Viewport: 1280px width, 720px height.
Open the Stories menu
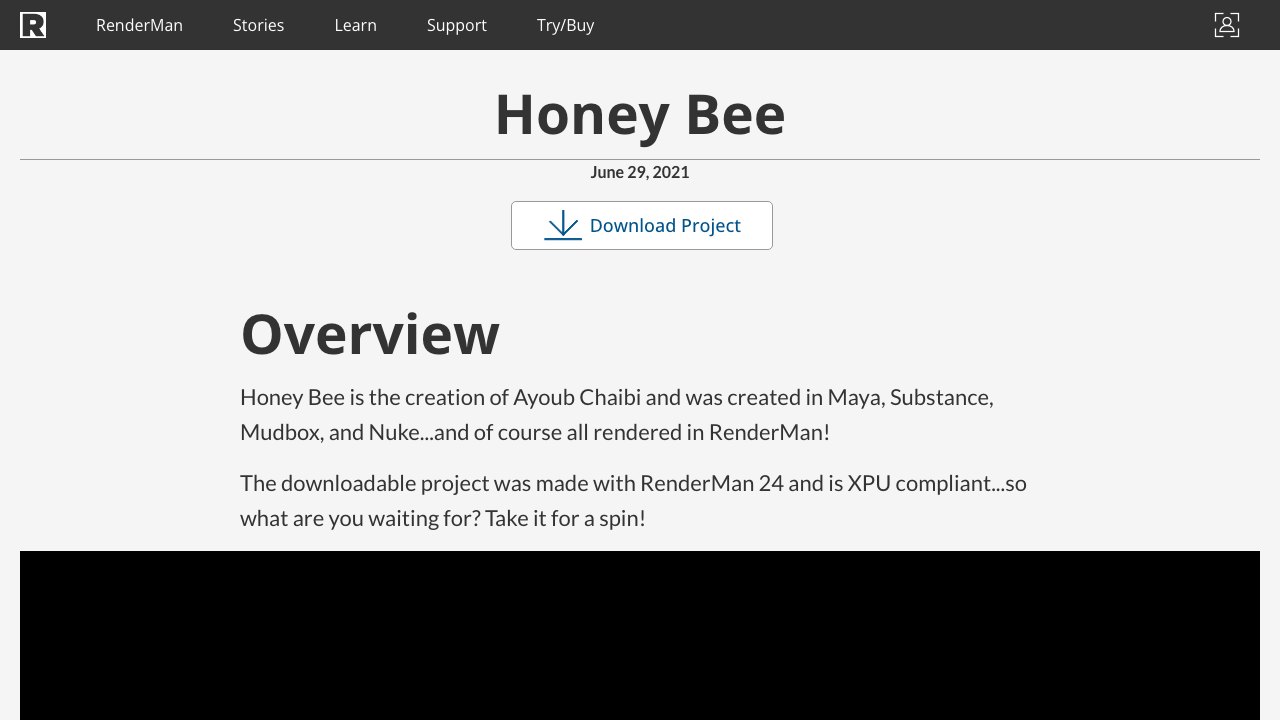[x=258, y=25]
